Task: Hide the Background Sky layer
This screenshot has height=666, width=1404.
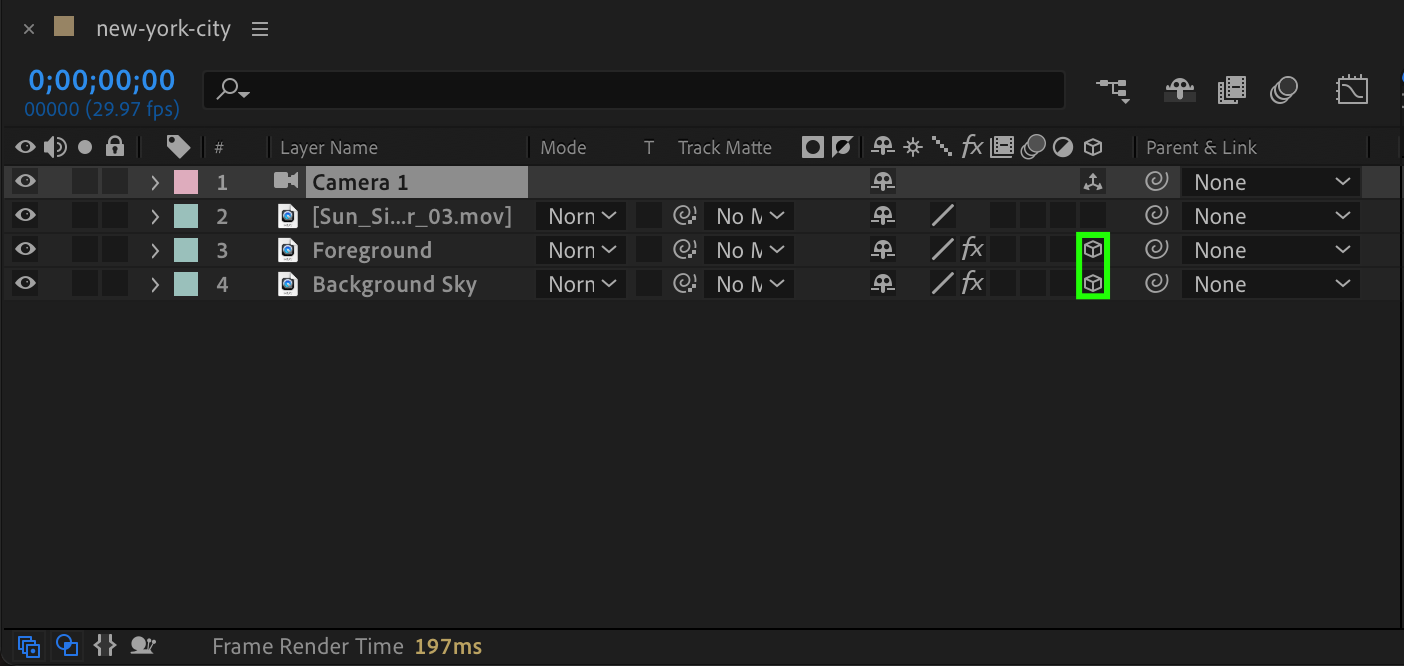Action: pos(25,284)
